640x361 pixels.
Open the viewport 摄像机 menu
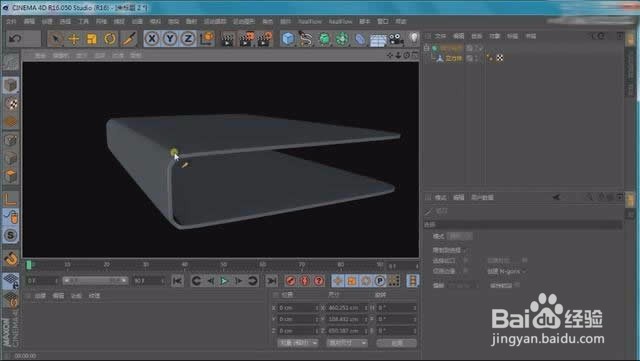tap(61, 55)
